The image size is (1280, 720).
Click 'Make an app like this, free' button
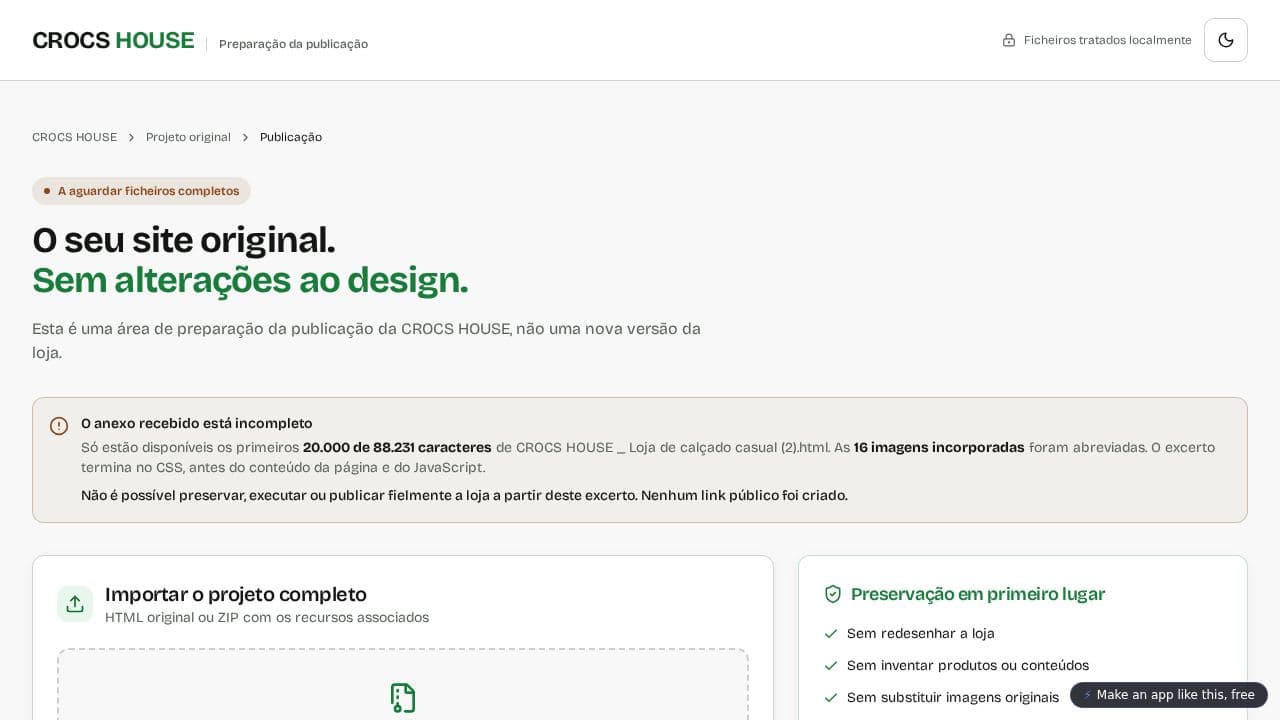click(x=1169, y=695)
